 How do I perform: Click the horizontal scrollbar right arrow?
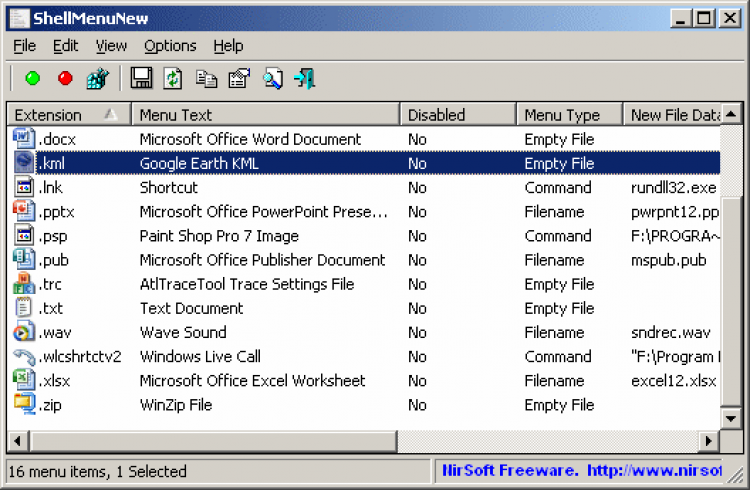[709, 441]
